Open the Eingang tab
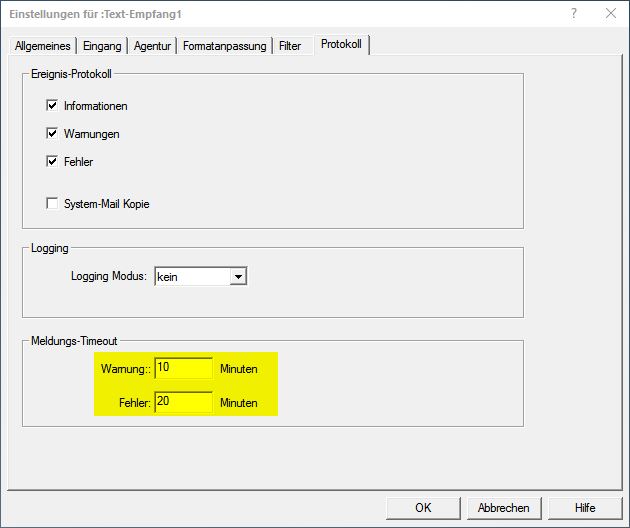This screenshot has height=528, width=630. (101, 46)
